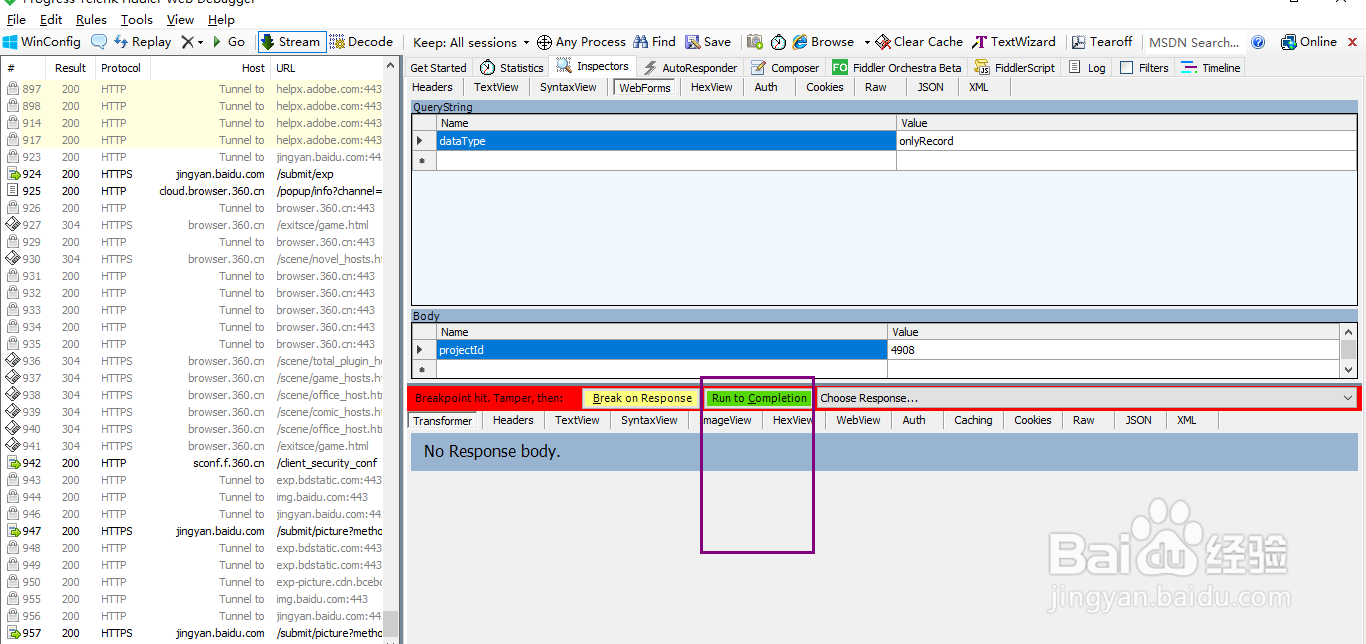Select request Cookies tab
The height and width of the screenshot is (644, 1366).
click(825, 87)
